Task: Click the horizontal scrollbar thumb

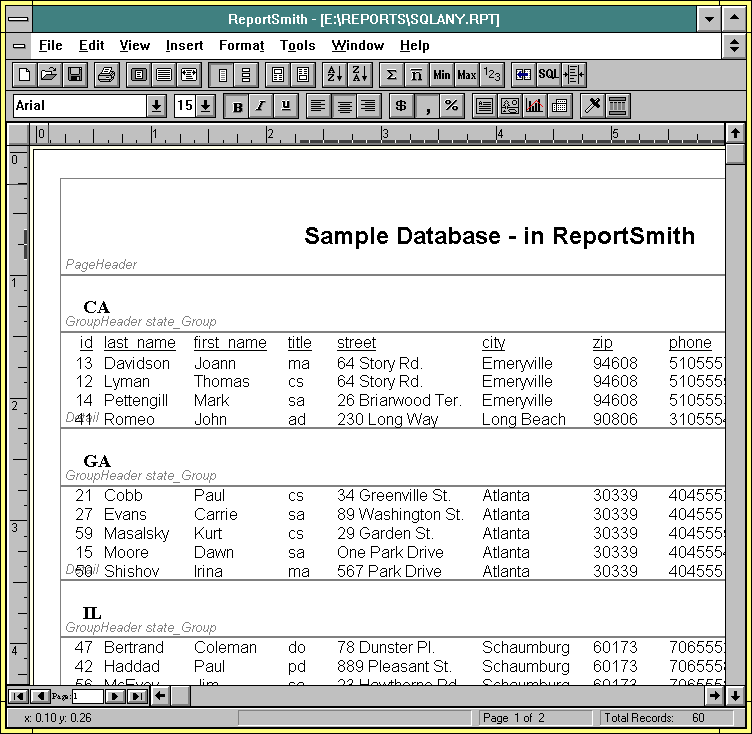Action: (x=181, y=696)
